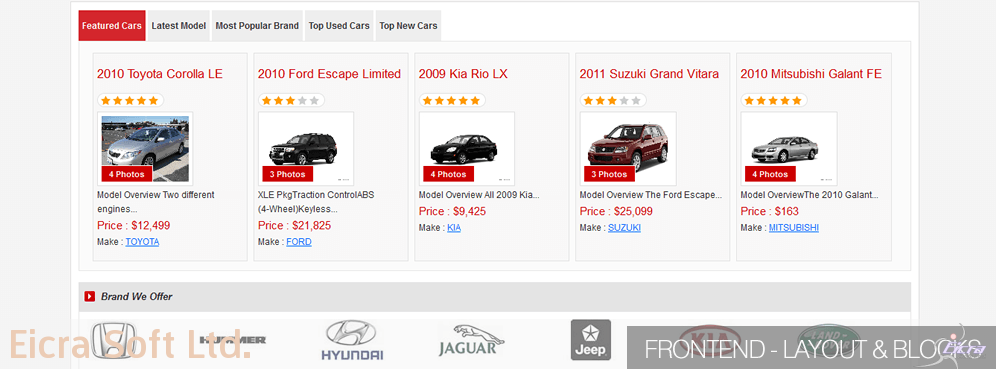Click 3 Photos badge on Suzuki

pyautogui.click(x=609, y=174)
